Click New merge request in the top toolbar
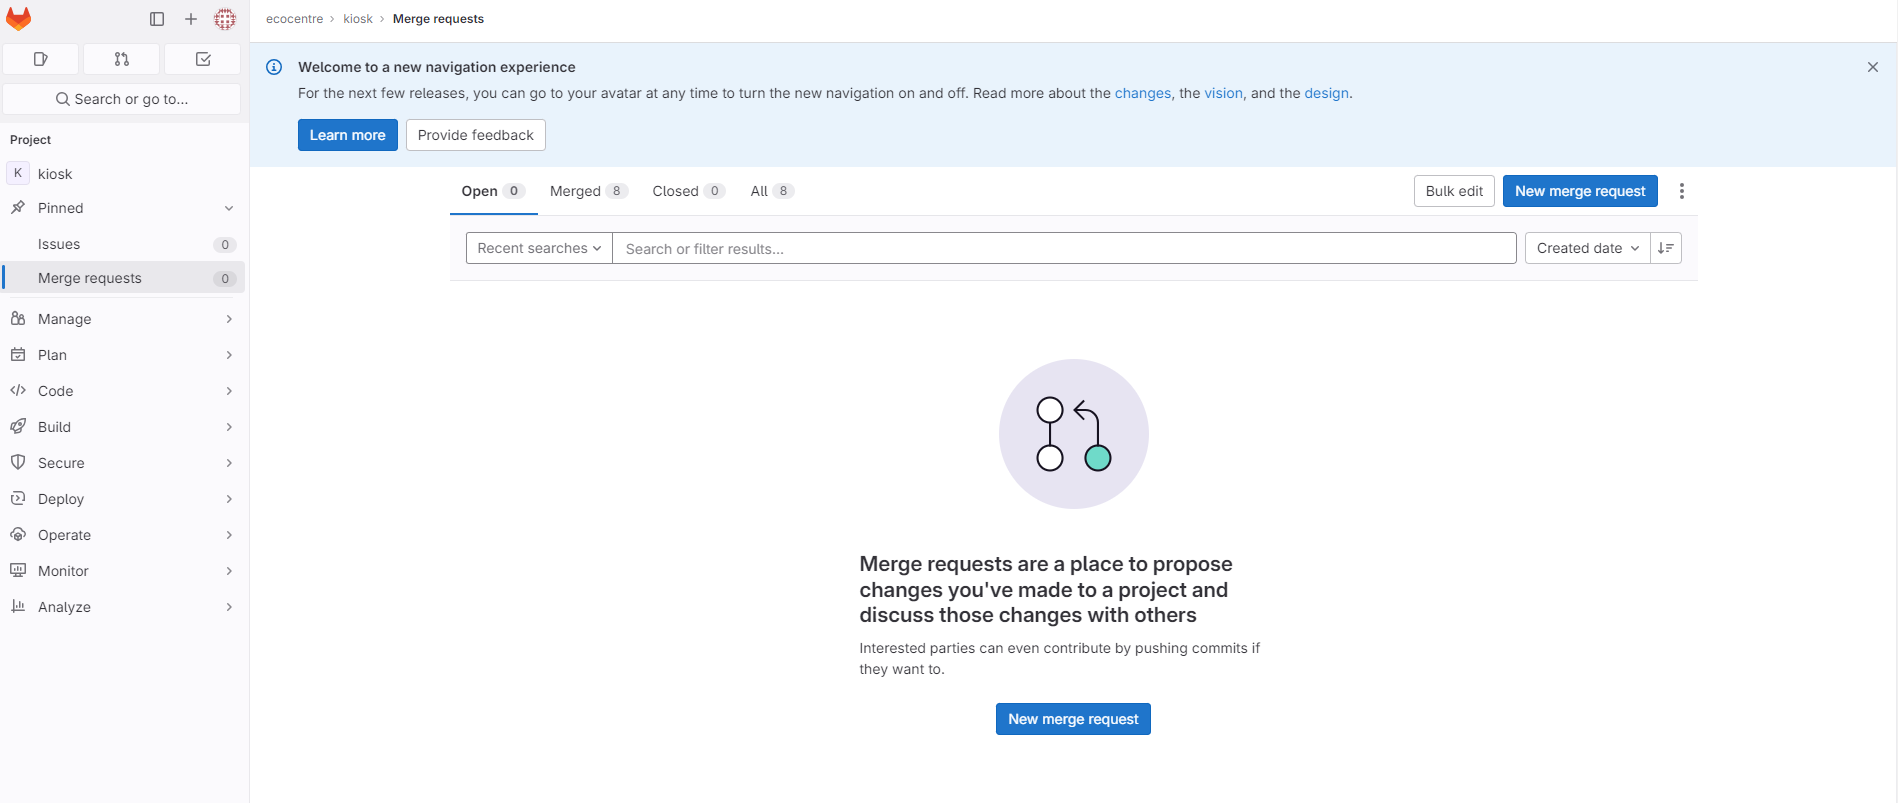 [x=1580, y=191]
